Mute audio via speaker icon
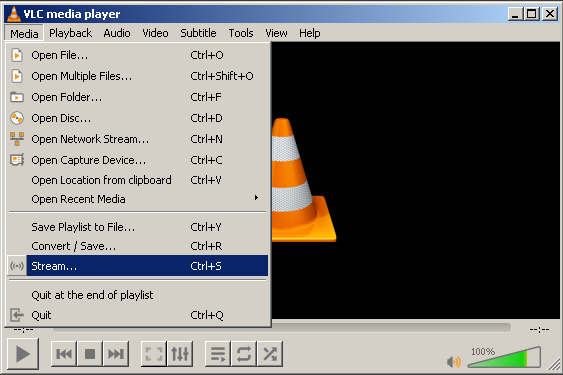The image size is (563, 375). (x=453, y=361)
